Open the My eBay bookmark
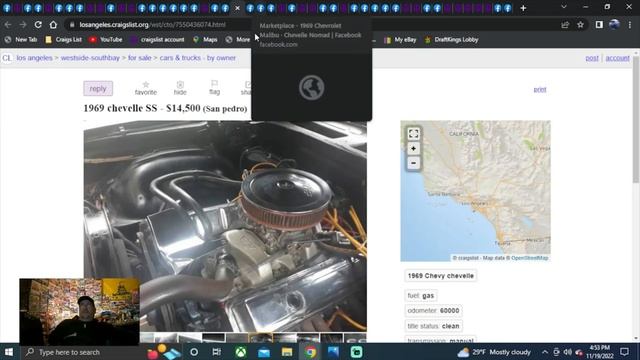The width and height of the screenshot is (640, 360). [400, 40]
